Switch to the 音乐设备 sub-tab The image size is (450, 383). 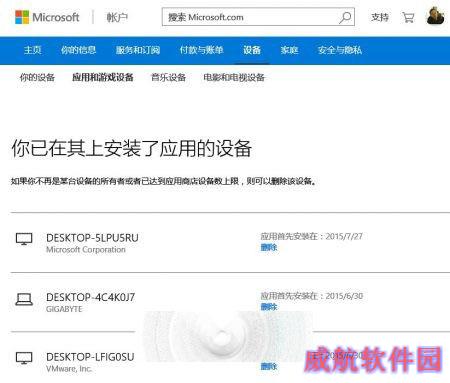168,77
